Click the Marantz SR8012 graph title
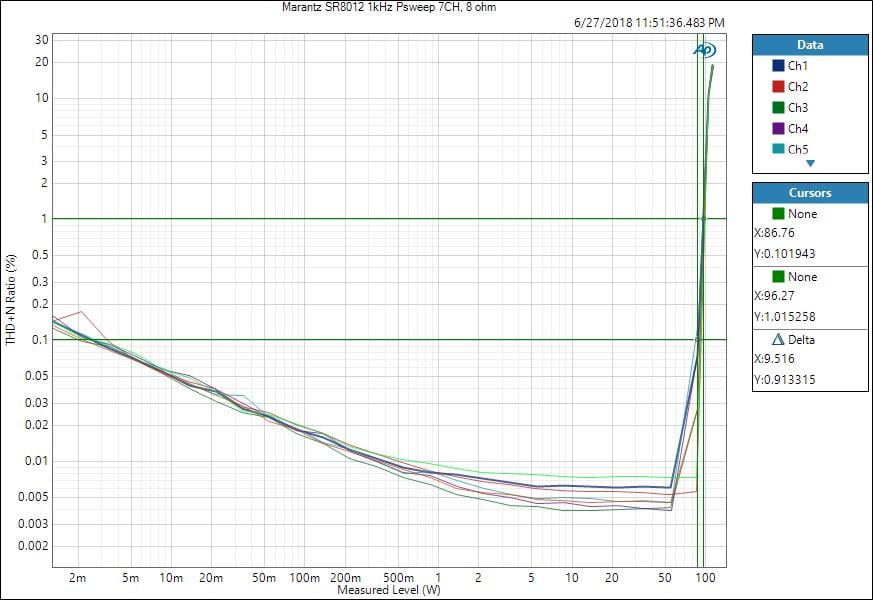Viewport: 873px width, 600px height. (x=382, y=7)
